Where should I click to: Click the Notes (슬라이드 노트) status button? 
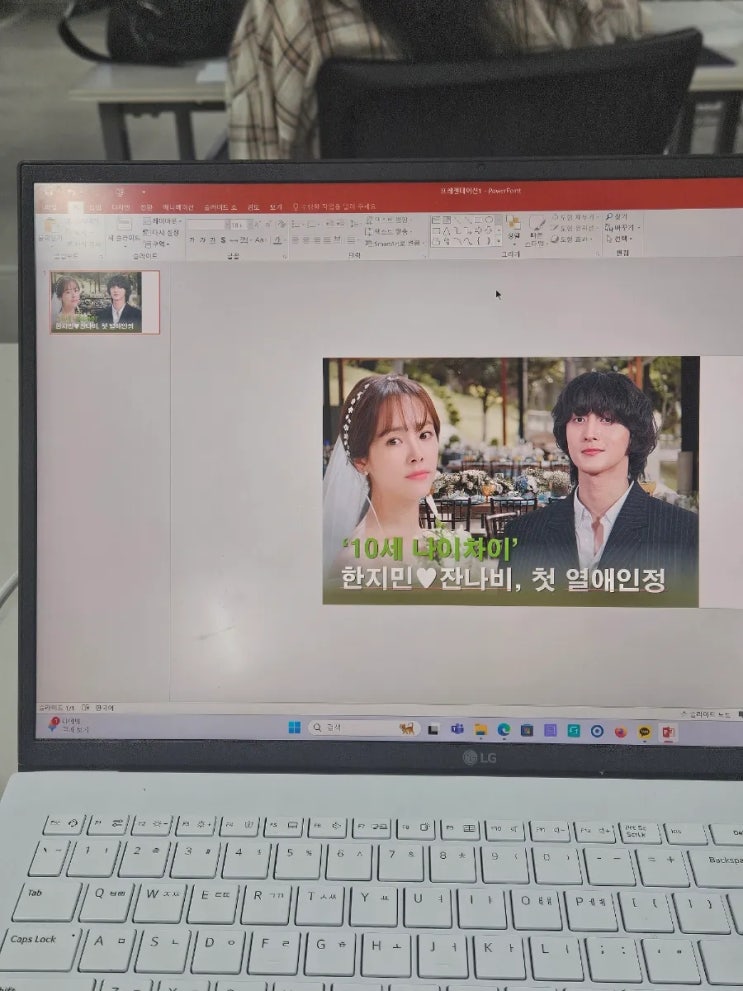coord(706,714)
